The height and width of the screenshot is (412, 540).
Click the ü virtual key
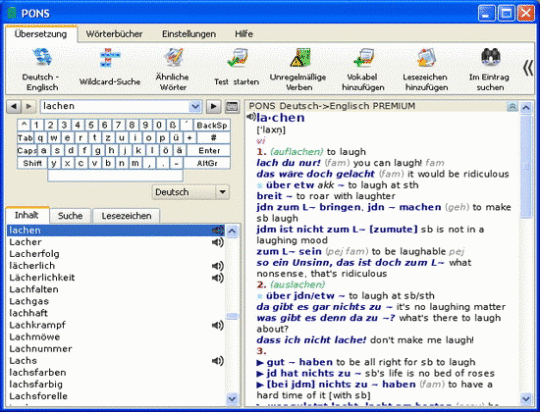176,138
